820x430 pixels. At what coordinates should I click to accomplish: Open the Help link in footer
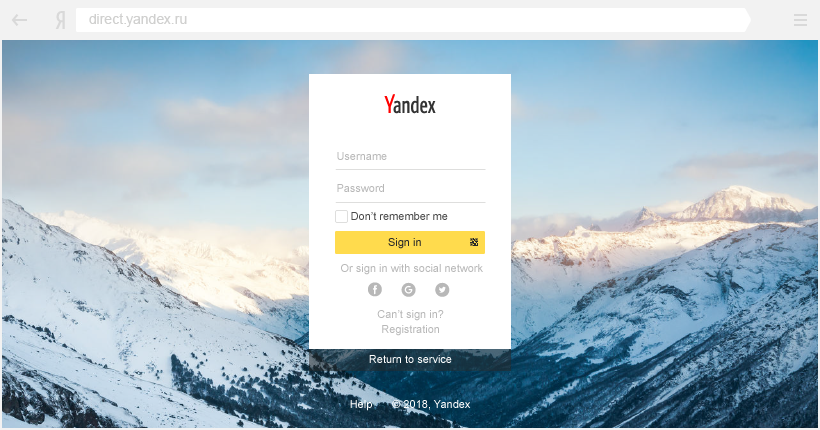tap(361, 404)
